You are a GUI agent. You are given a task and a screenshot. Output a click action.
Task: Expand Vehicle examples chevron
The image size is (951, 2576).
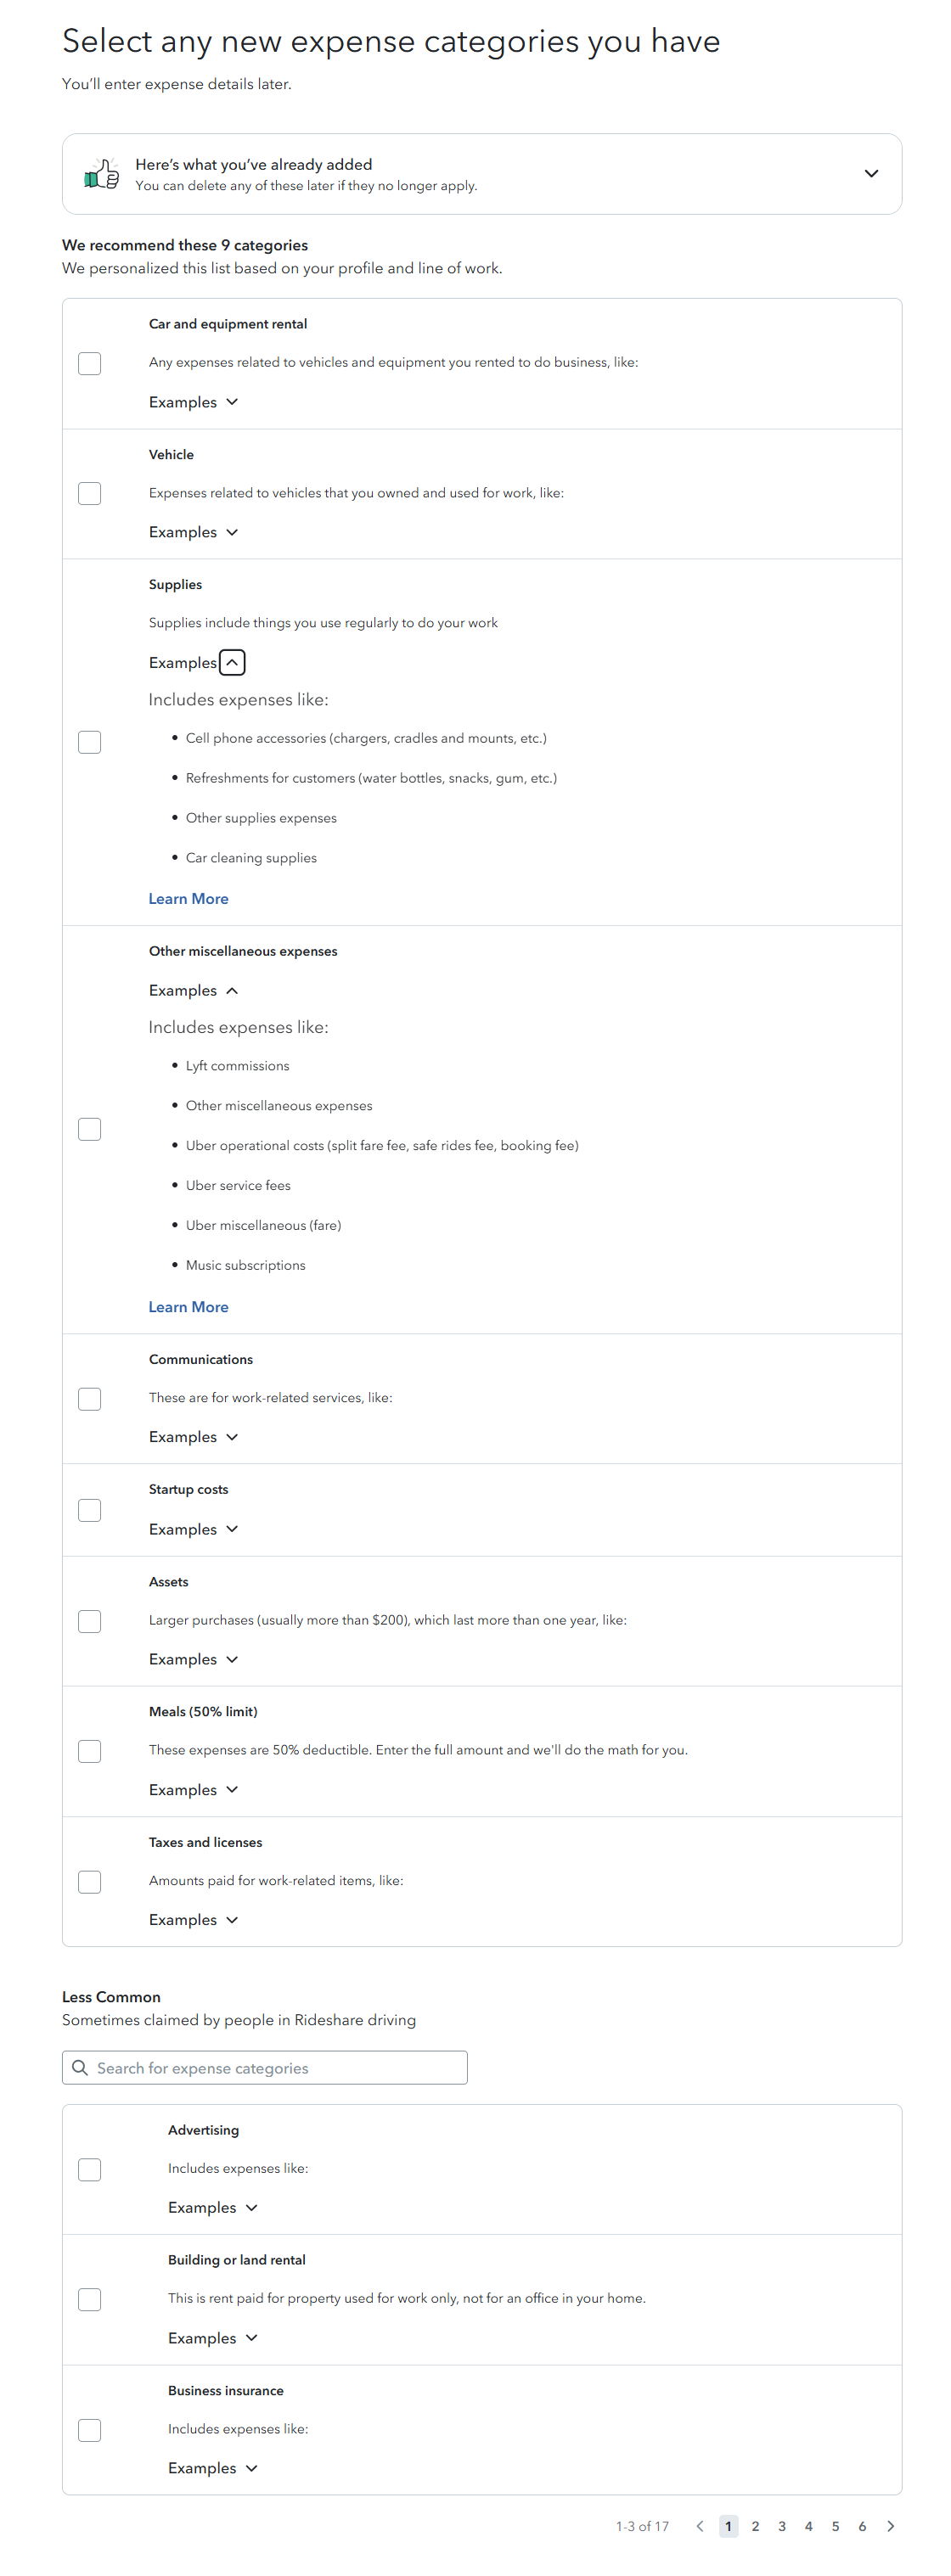[x=232, y=532]
